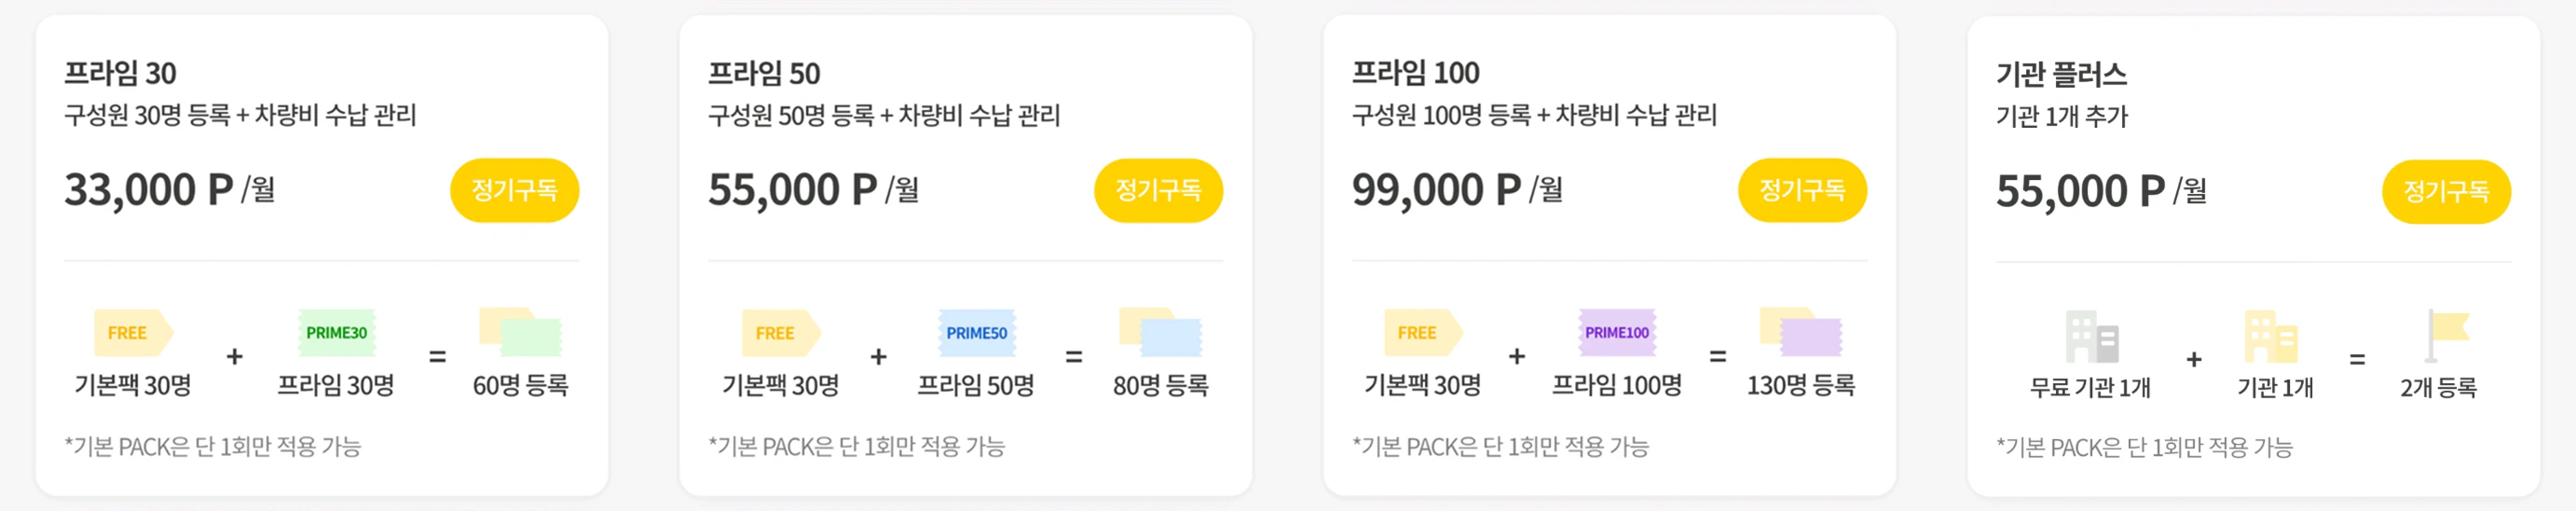Click the 기관 플러스 plan title
Image resolution: width=2576 pixels, height=511 pixels.
click(2061, 74)
